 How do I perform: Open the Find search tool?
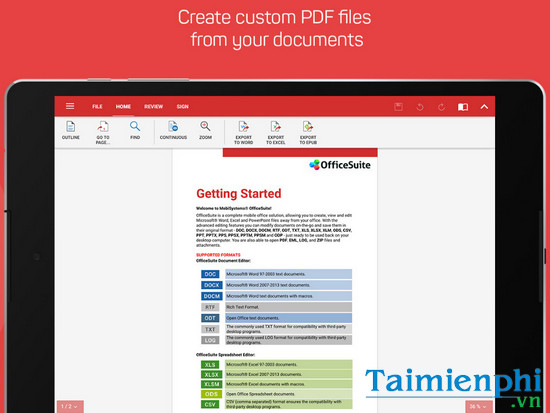point(135,131)
